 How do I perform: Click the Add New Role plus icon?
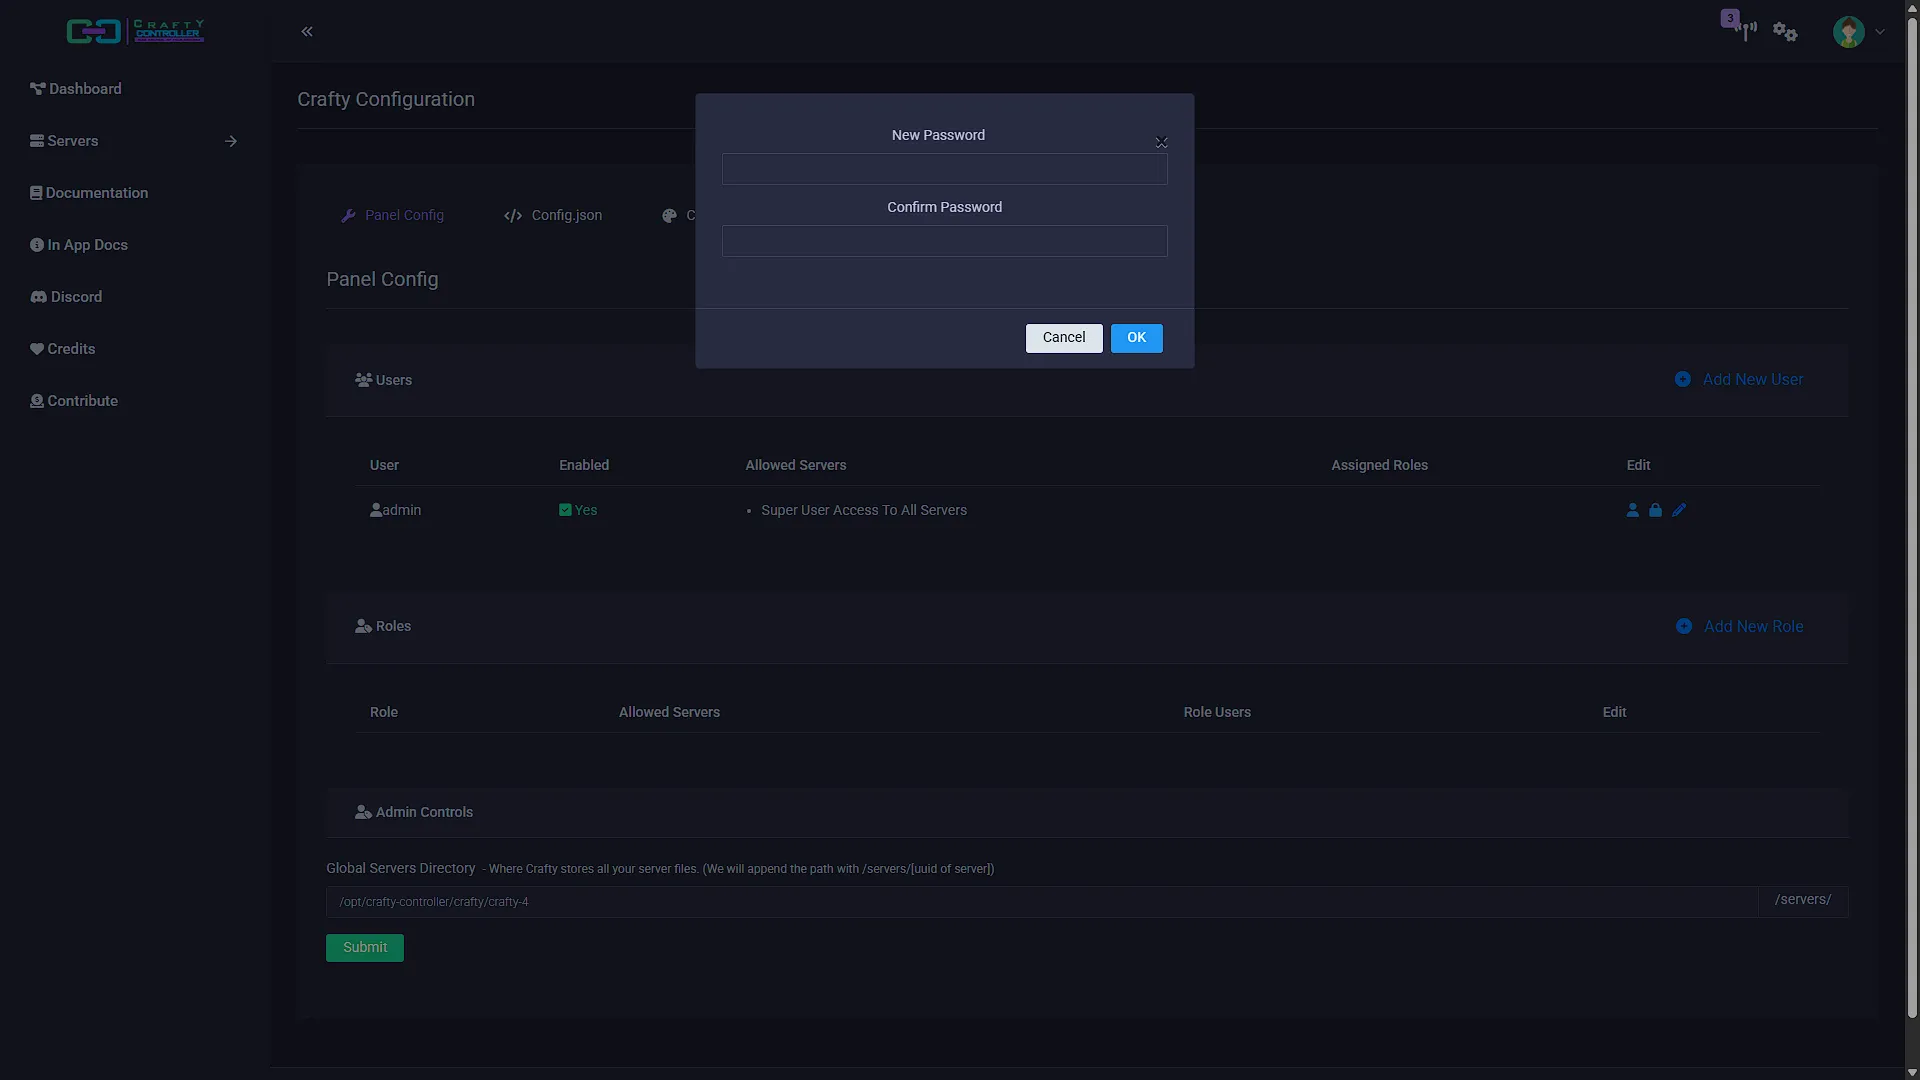pos(1684,626)
